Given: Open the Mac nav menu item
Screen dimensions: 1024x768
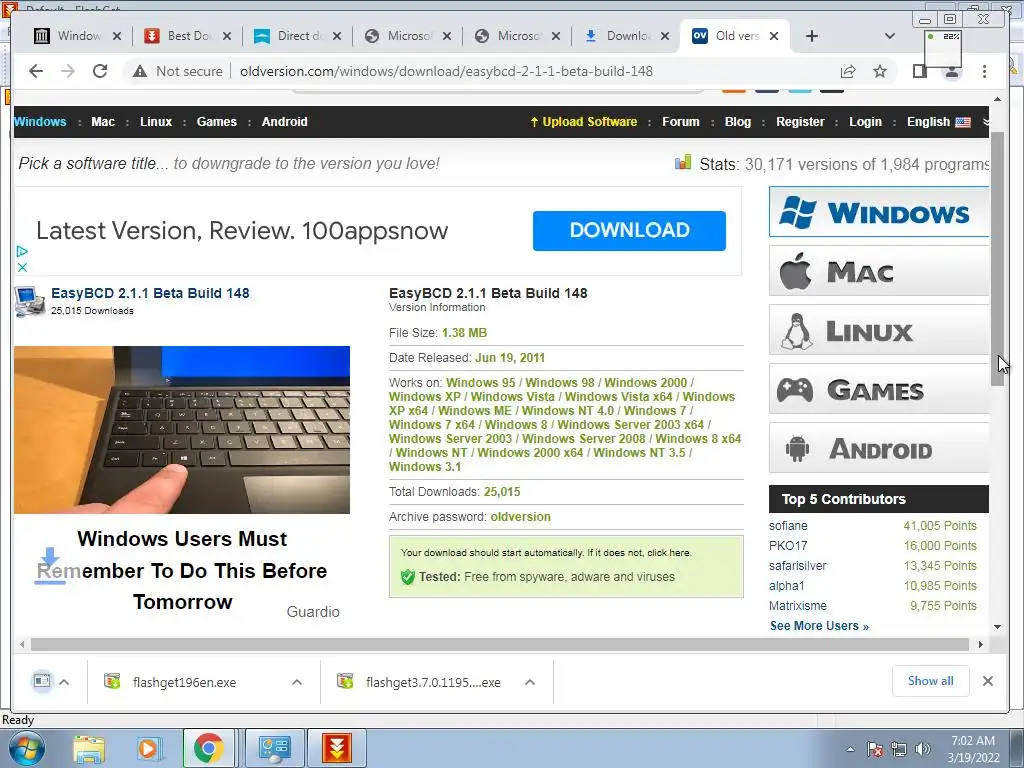Looking at the screenshot, I should 103,121.
